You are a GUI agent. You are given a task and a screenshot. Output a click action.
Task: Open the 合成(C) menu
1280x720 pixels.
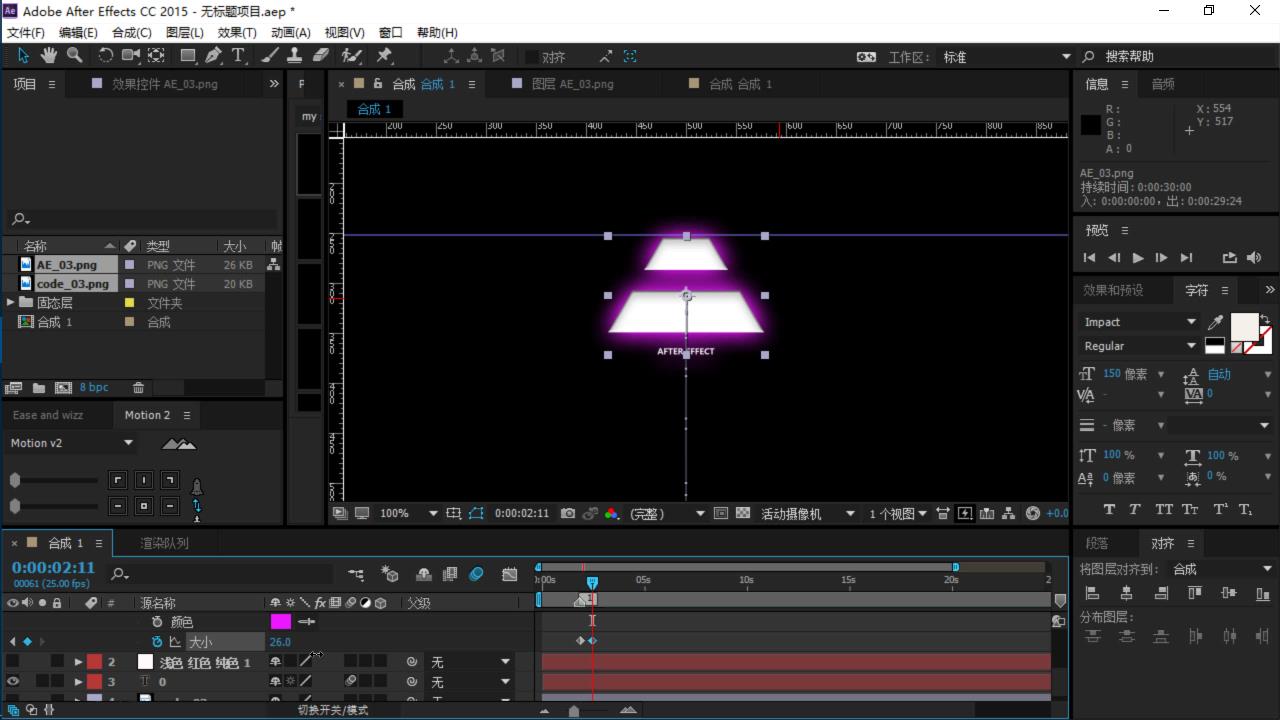click(132, 32)
